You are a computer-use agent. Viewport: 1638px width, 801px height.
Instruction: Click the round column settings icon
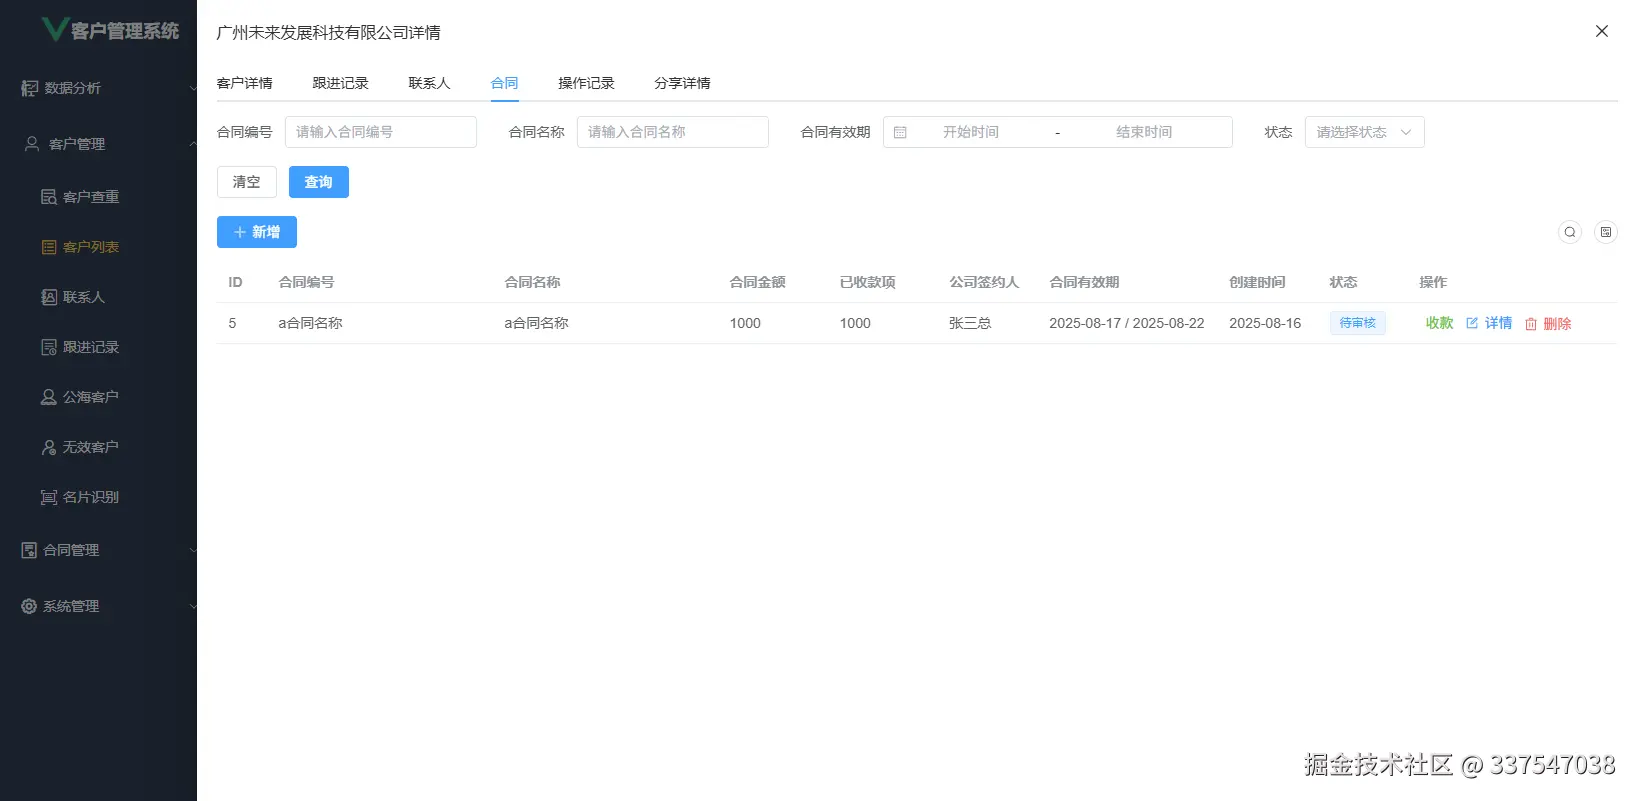[1606, 232]
